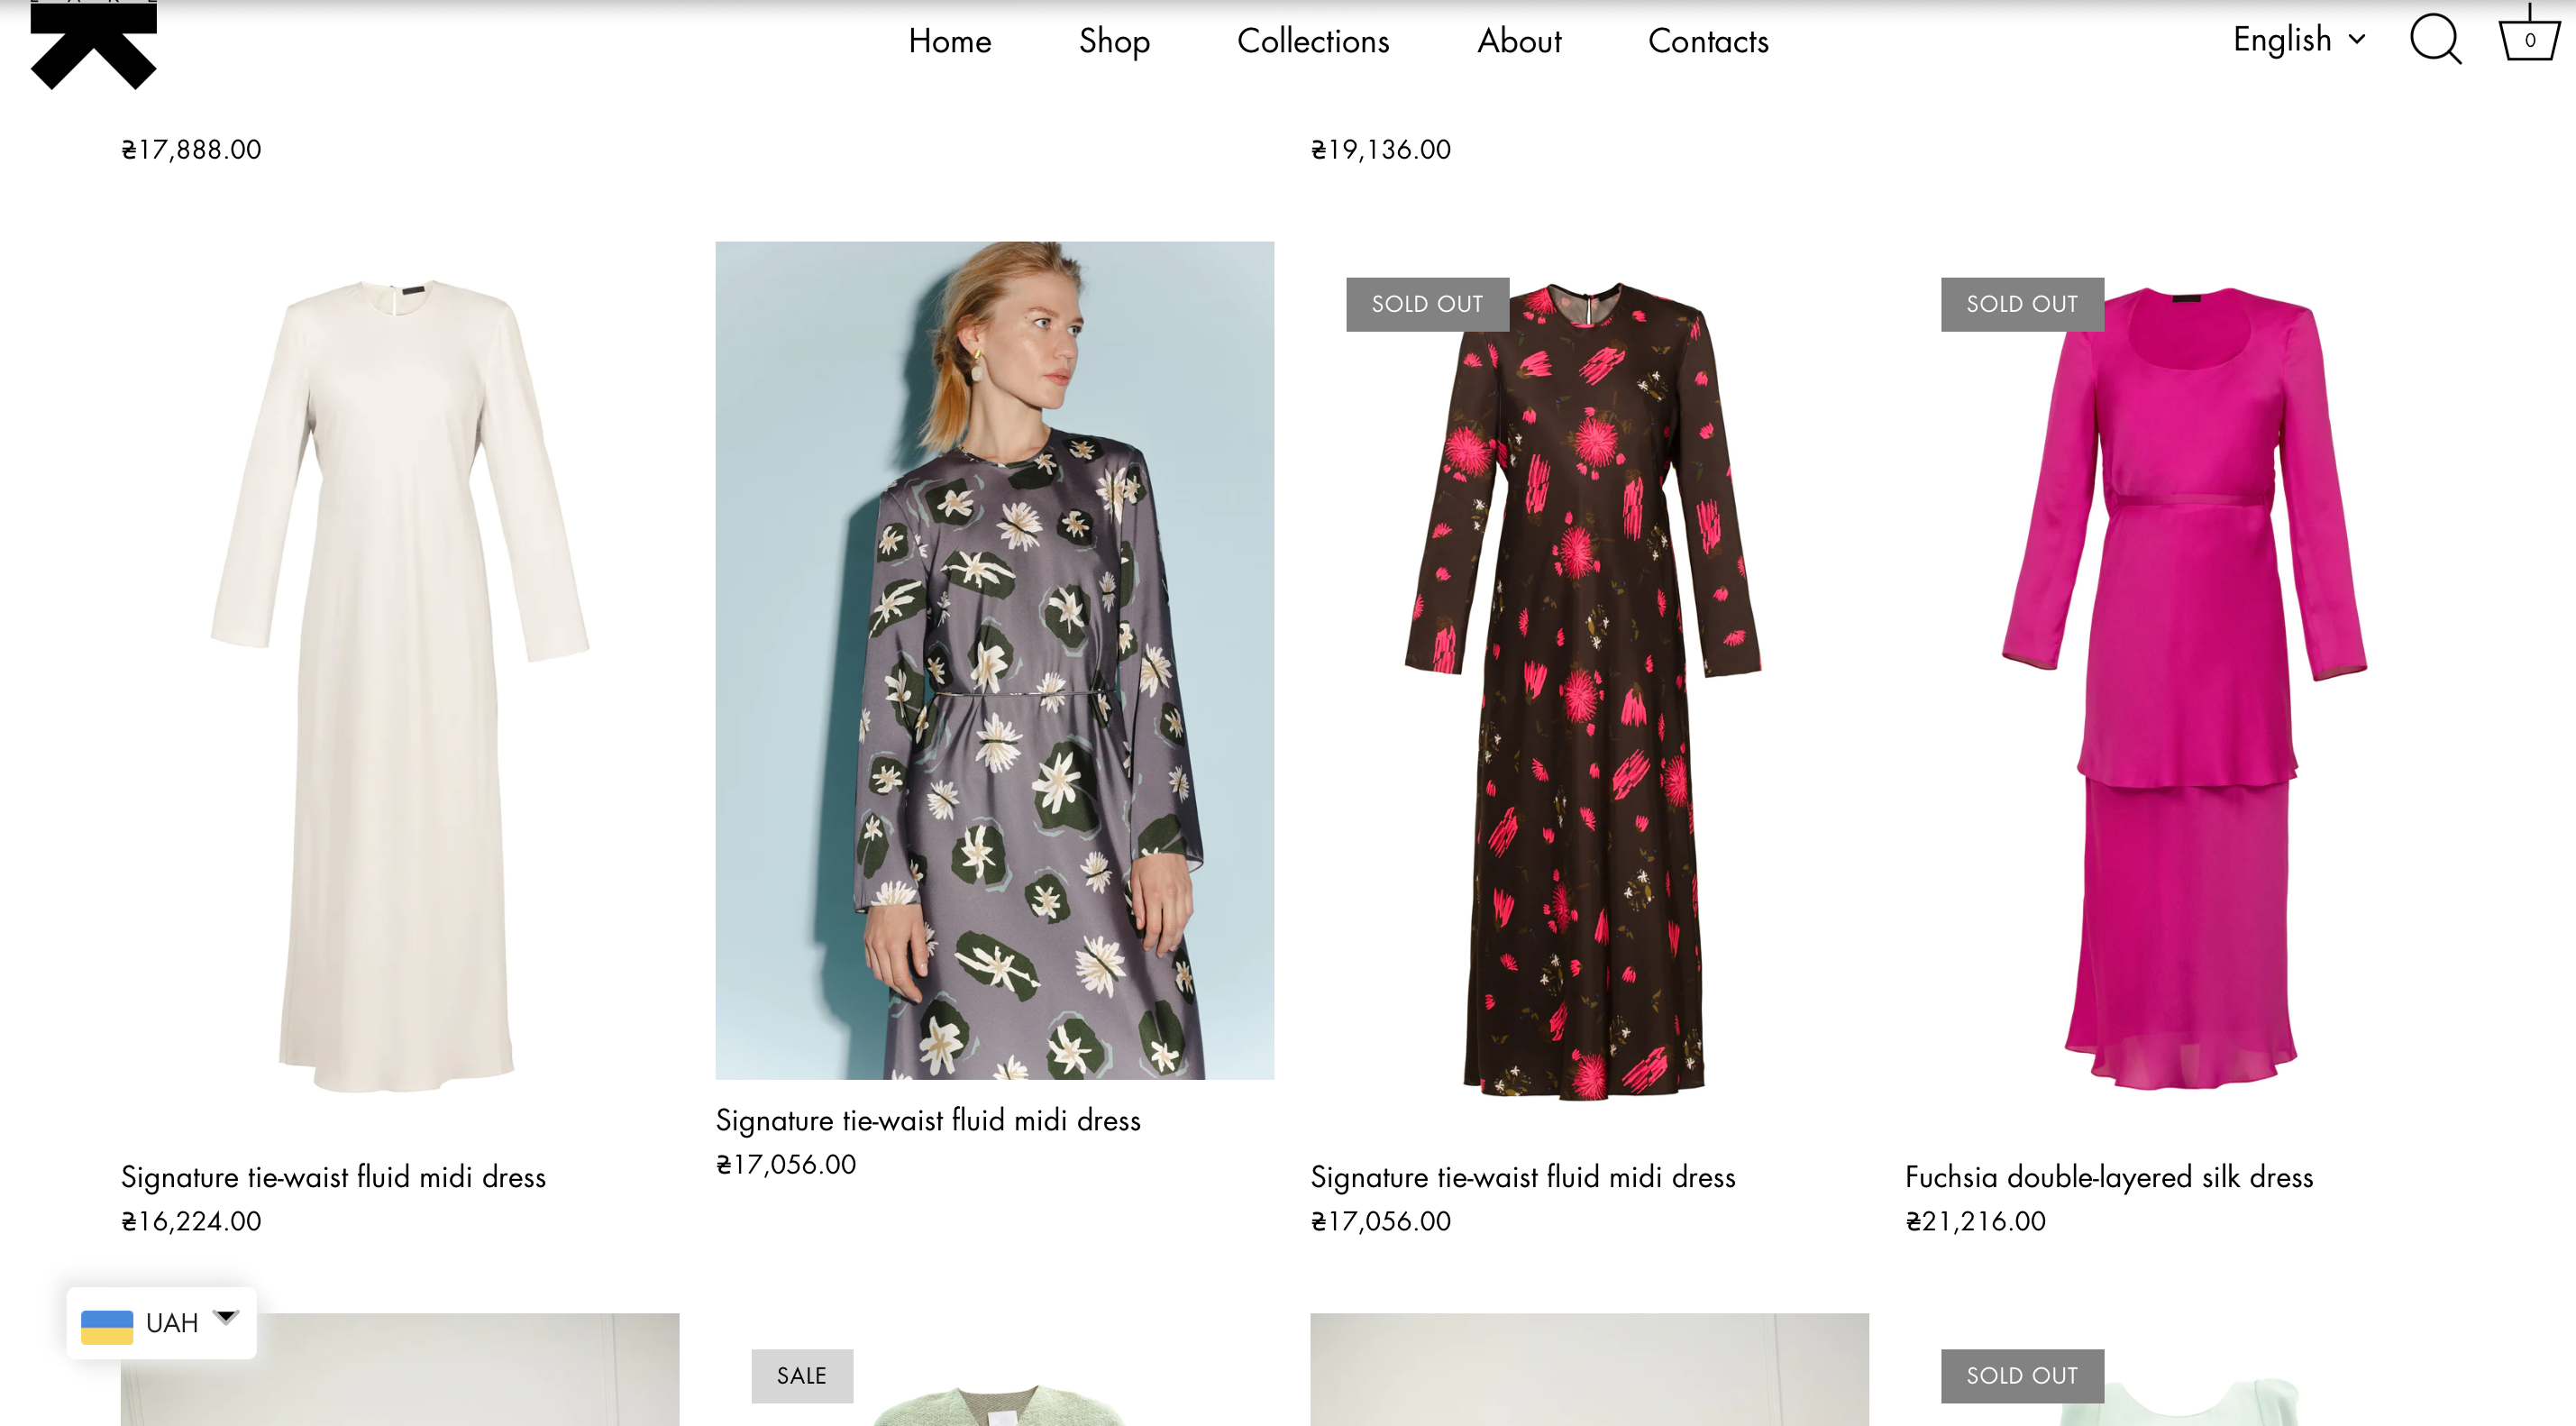Open the Shop menu item
Screen dimensions: 2576x1426
tap(1114, 41)
